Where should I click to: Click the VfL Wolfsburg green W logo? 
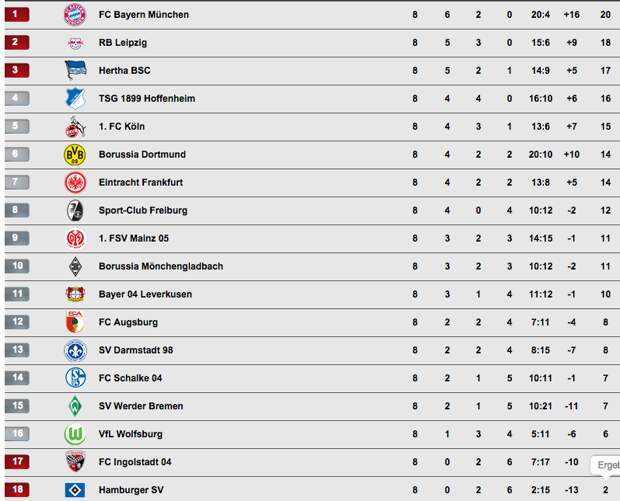75,434
